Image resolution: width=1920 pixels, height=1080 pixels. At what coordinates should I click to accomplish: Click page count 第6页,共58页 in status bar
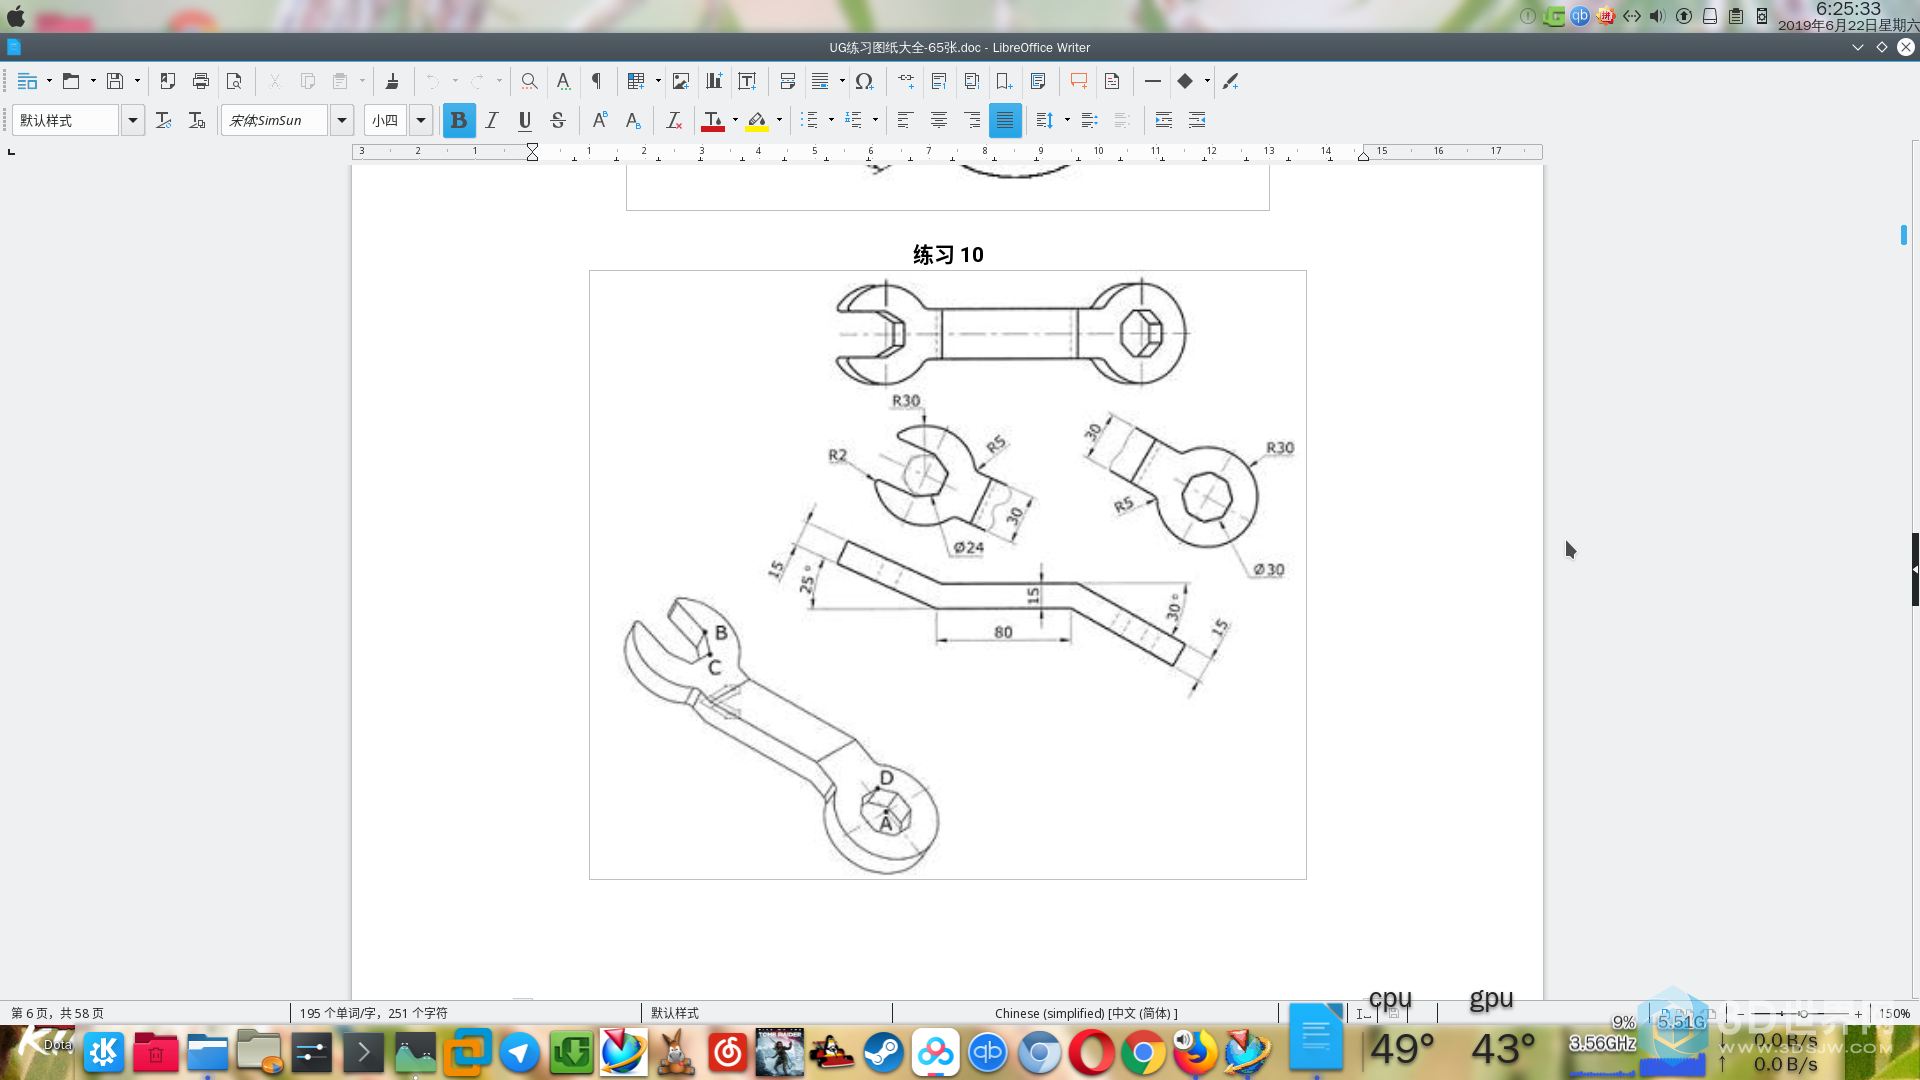click(58, 1013)
